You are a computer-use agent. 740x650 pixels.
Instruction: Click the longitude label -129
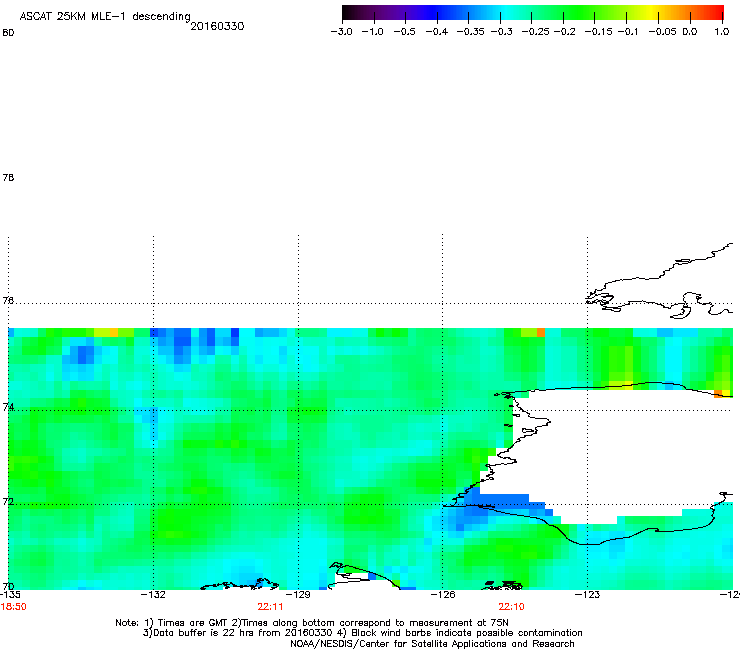pyautogui.click(x=298, y=594)
